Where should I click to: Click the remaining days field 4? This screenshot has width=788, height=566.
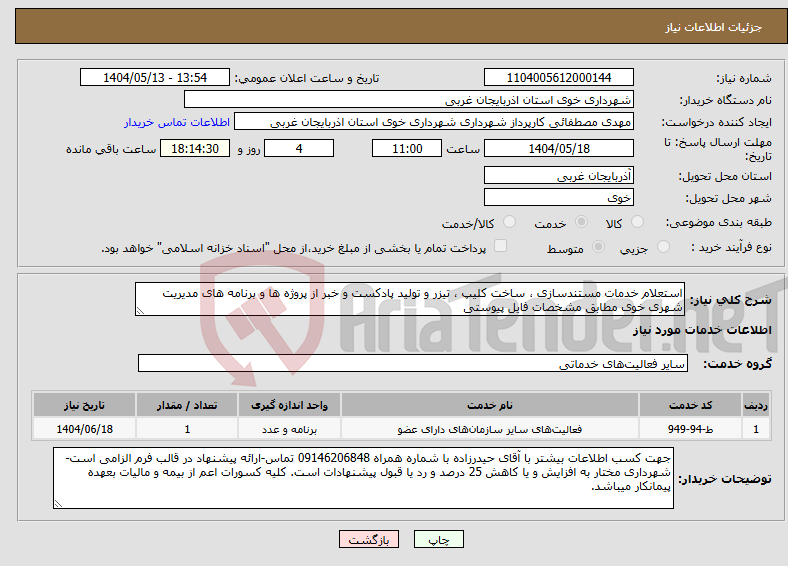(x=299, y=148)
